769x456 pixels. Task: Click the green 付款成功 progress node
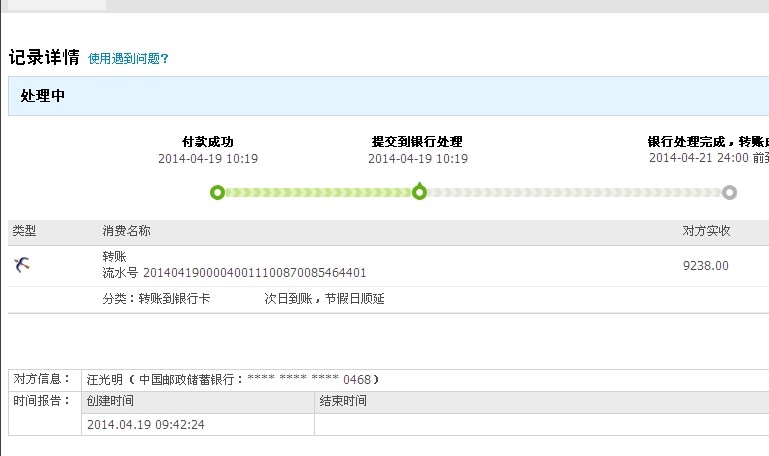coord(217,193)
